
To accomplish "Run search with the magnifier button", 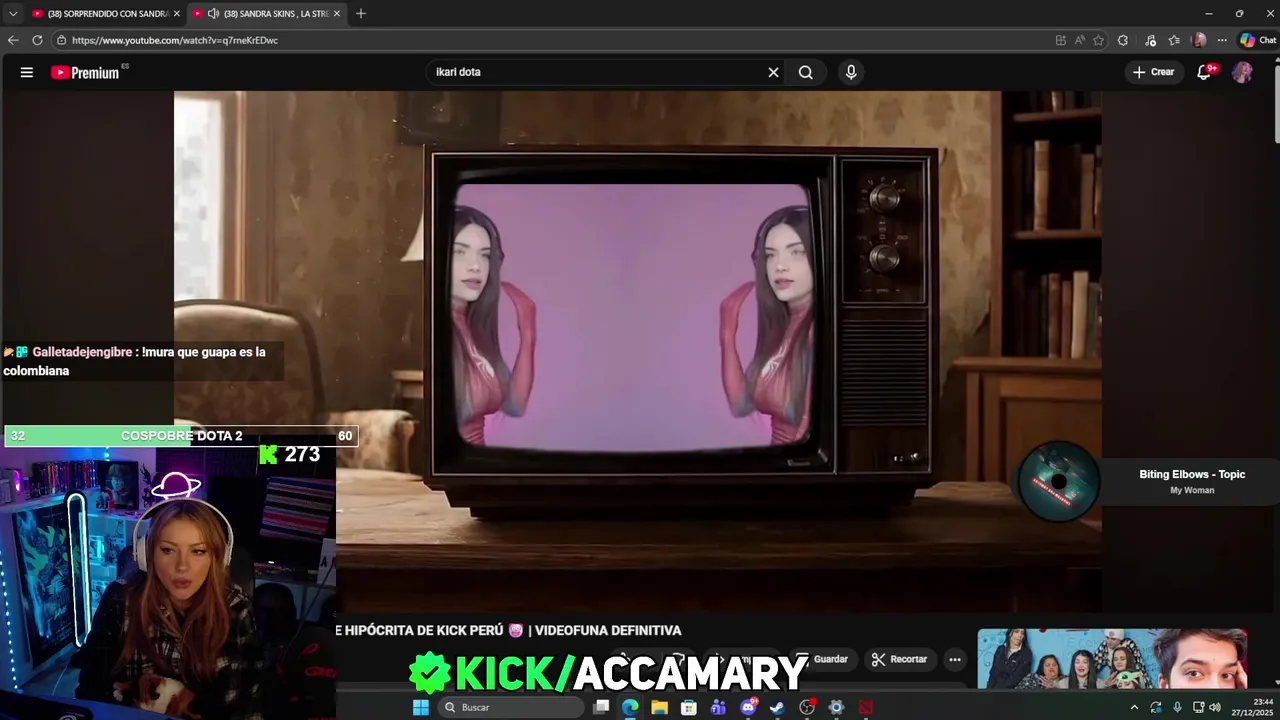I will 805,72.
